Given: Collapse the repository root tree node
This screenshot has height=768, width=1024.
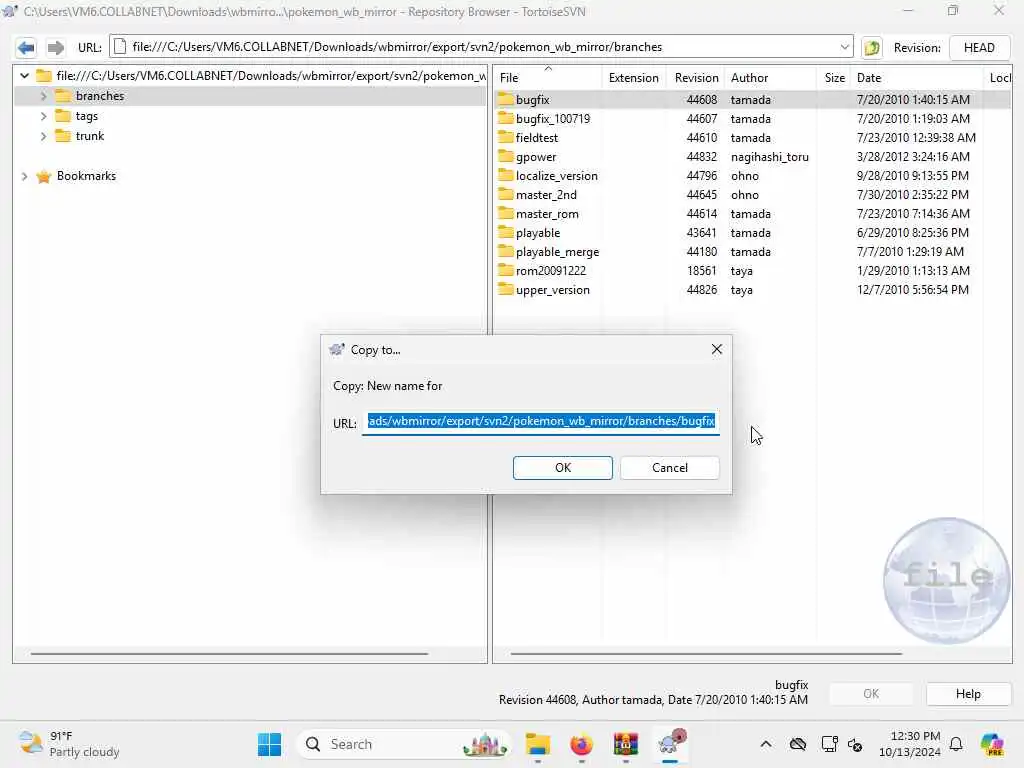Looking at the screenshot, I should (x=24, y=76).
